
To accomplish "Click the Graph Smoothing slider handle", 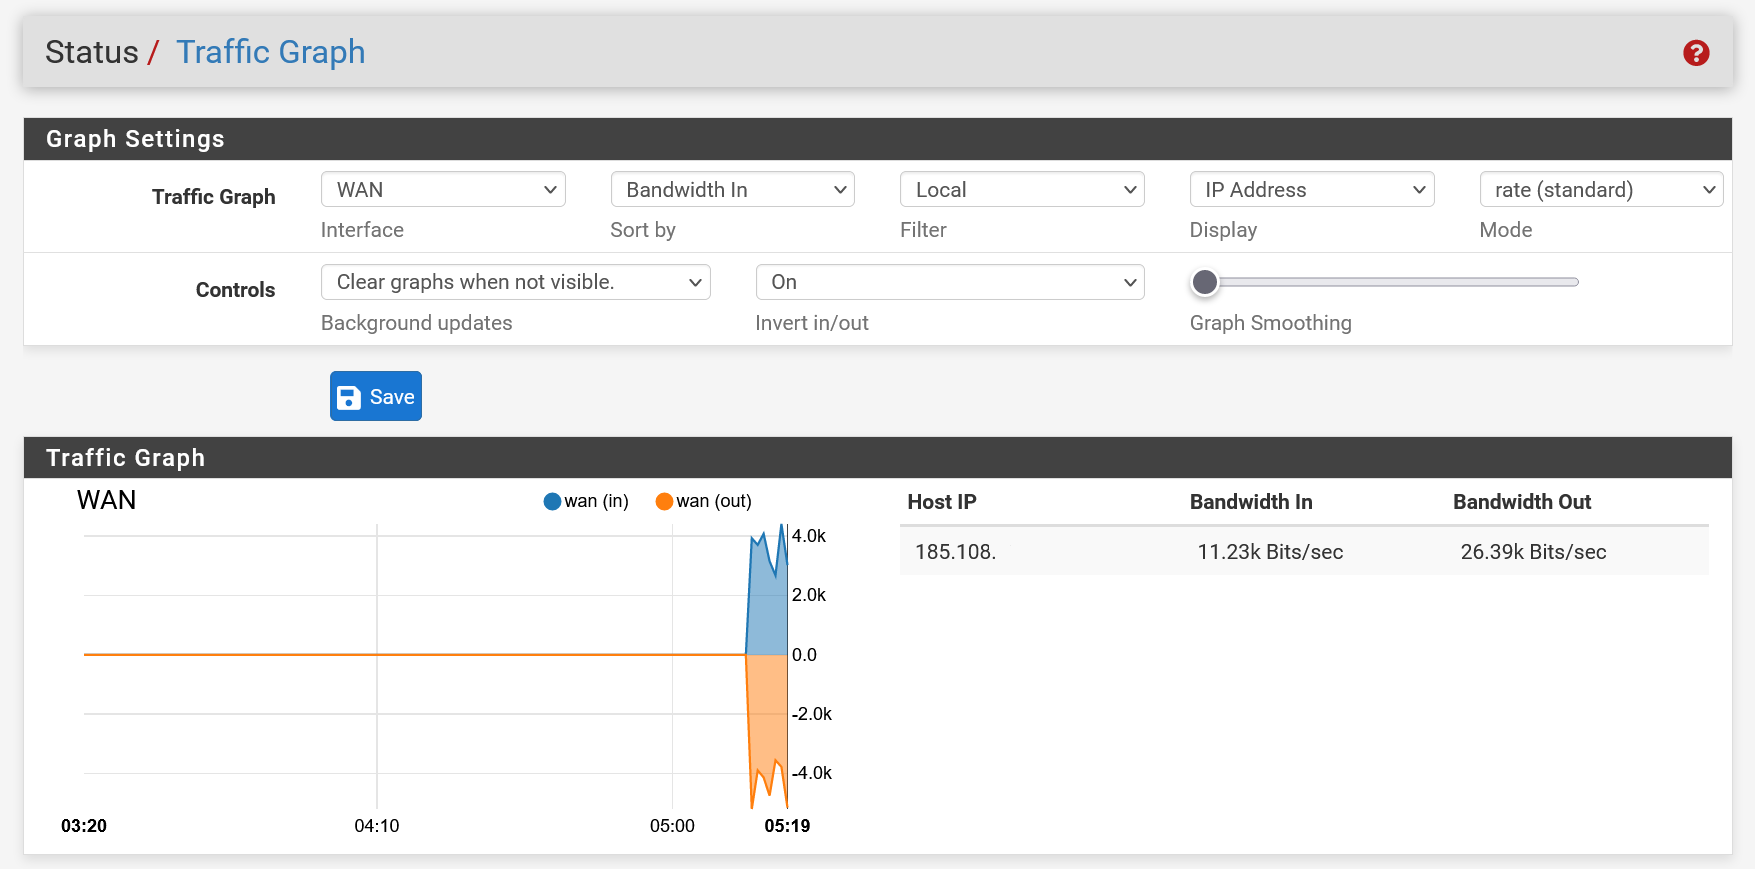I will click(1205, 282).
